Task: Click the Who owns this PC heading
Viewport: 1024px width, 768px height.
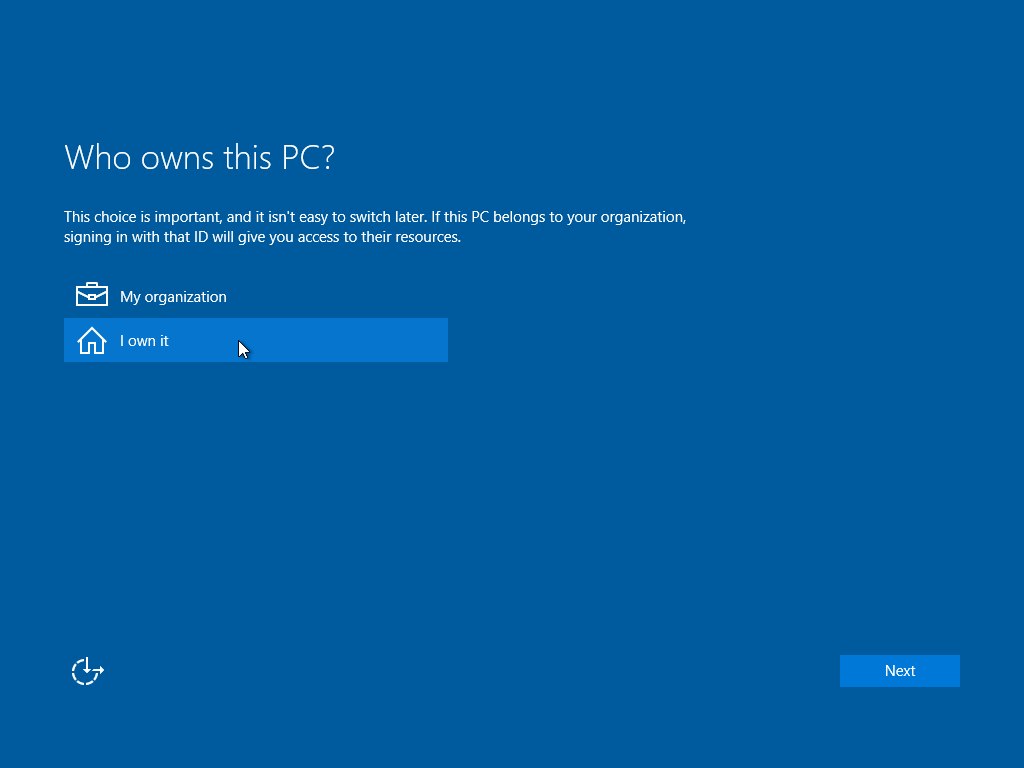Action: pyautogui.click(x=199, y=157)
